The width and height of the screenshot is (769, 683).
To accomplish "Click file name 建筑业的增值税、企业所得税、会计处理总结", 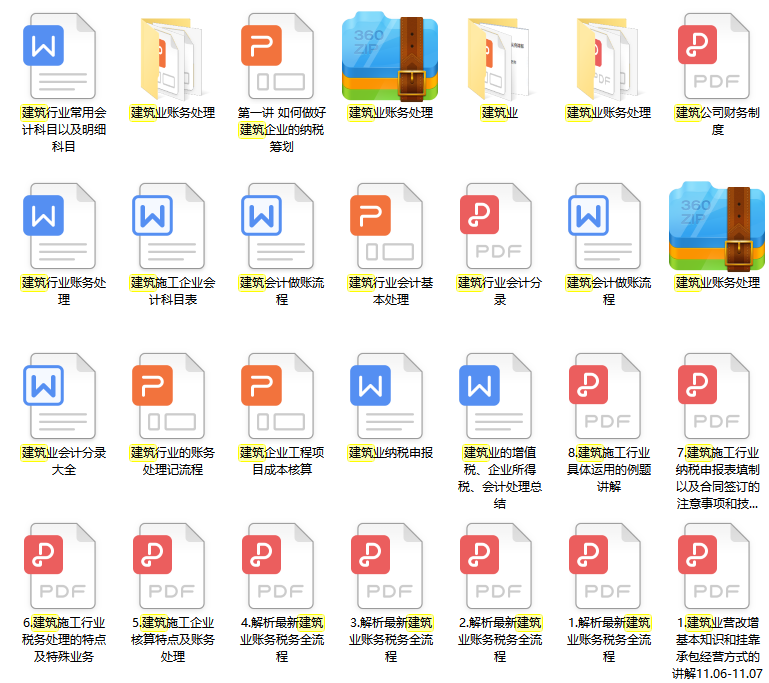I will (x=499, y=478).
